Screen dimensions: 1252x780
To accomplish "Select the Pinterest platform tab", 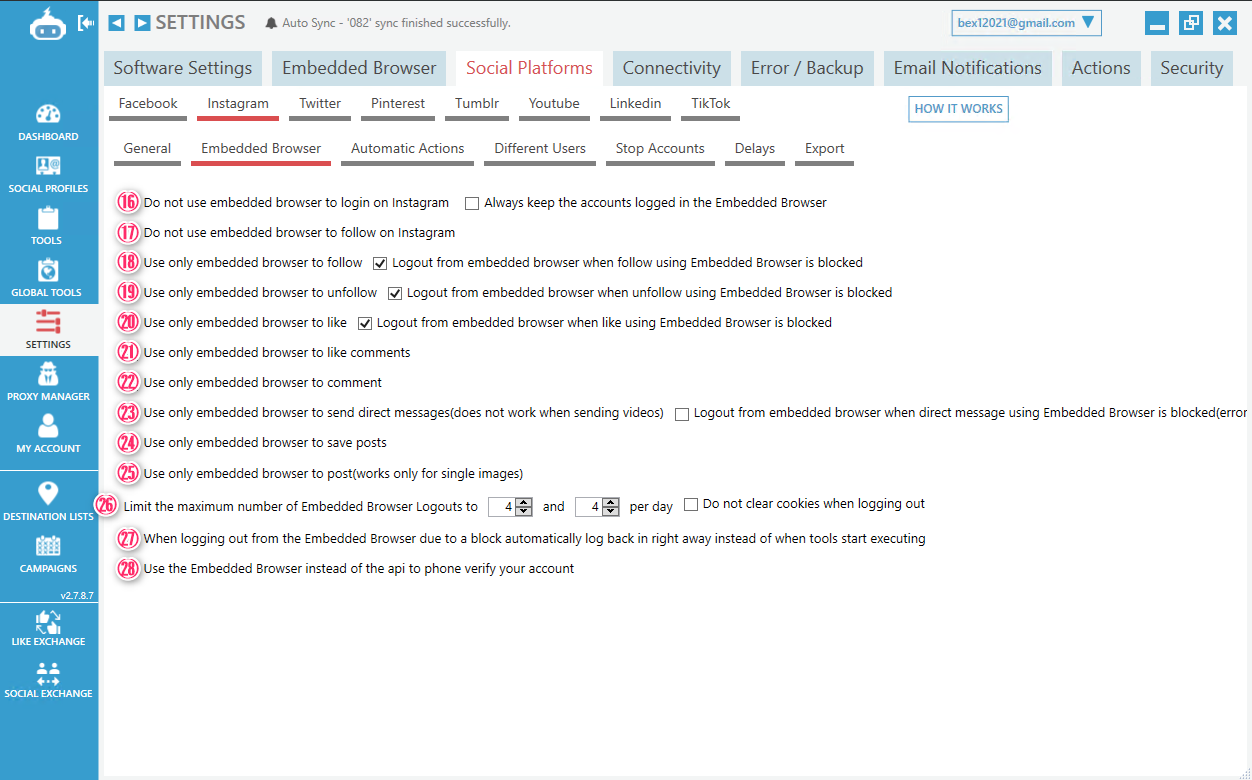I will [x=398, y=104].
